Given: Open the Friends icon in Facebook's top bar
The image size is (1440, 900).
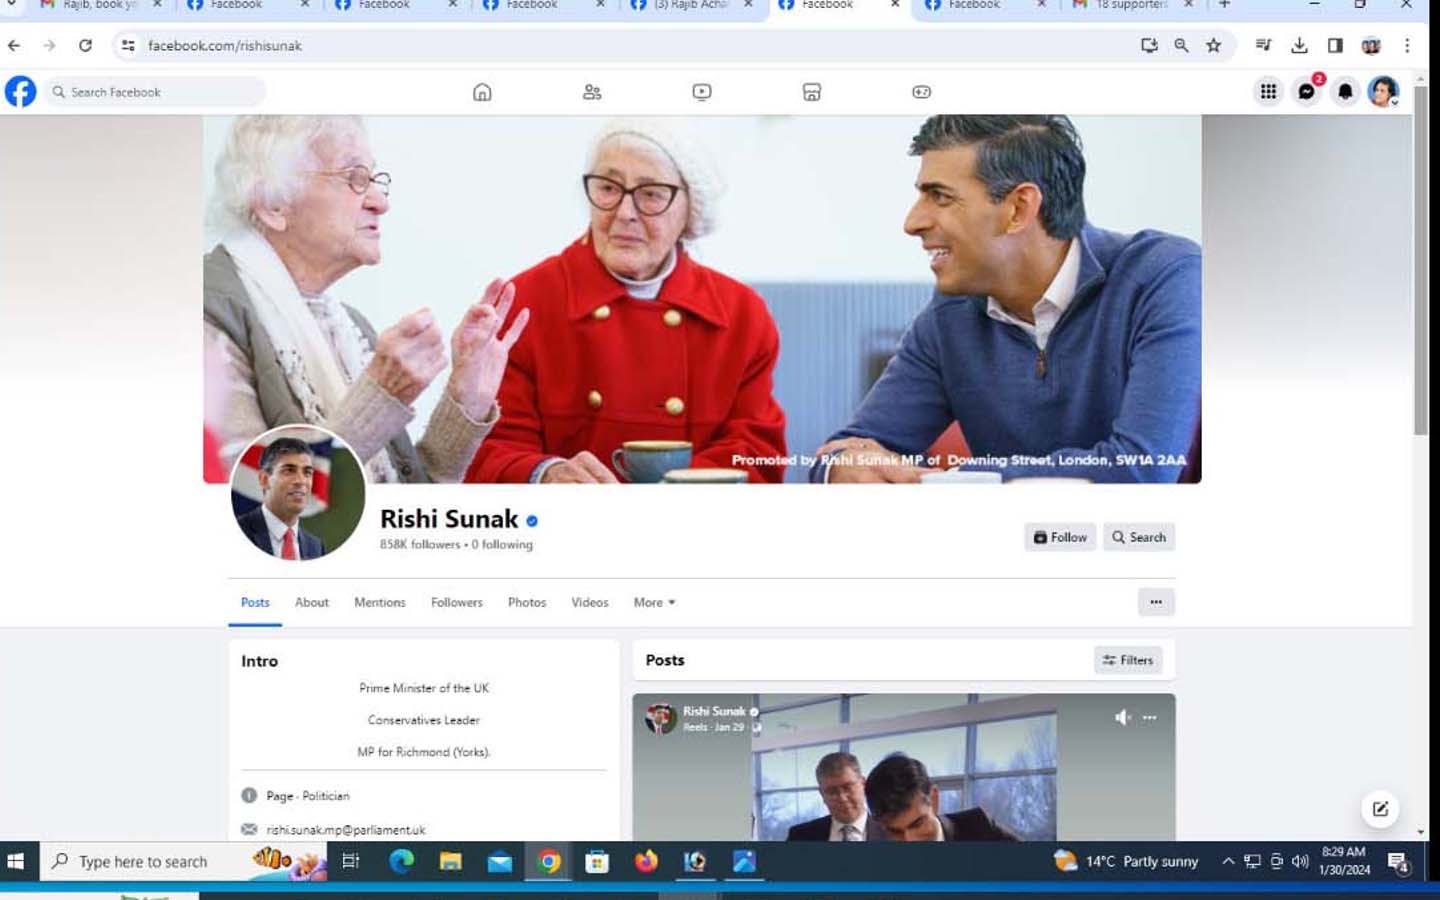Looking at the screenshot, I should point(592,92).
